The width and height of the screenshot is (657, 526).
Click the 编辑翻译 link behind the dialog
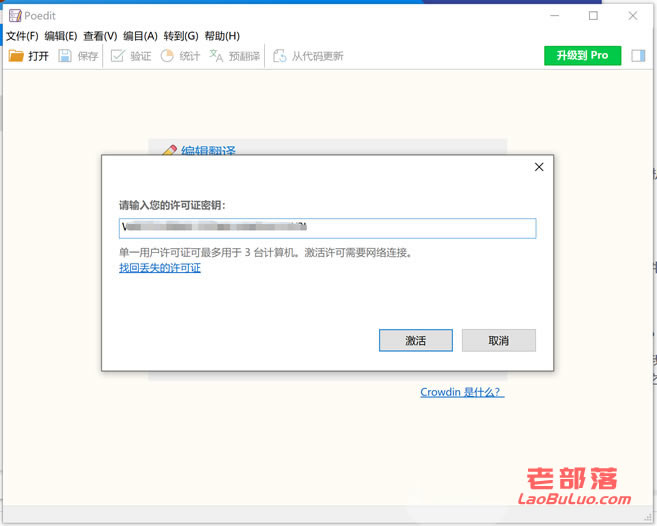[x=208, y=150]
